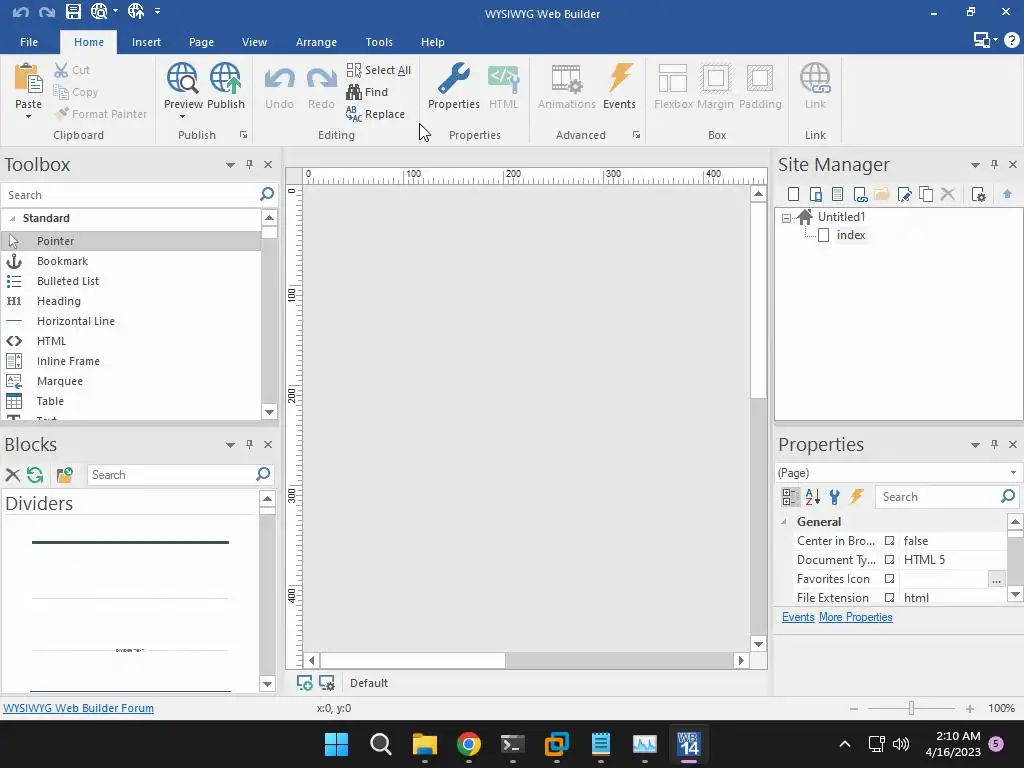Open the Find binoculars tool
The height and width of the screenshot is (768, 1024).
click(367, 92)
